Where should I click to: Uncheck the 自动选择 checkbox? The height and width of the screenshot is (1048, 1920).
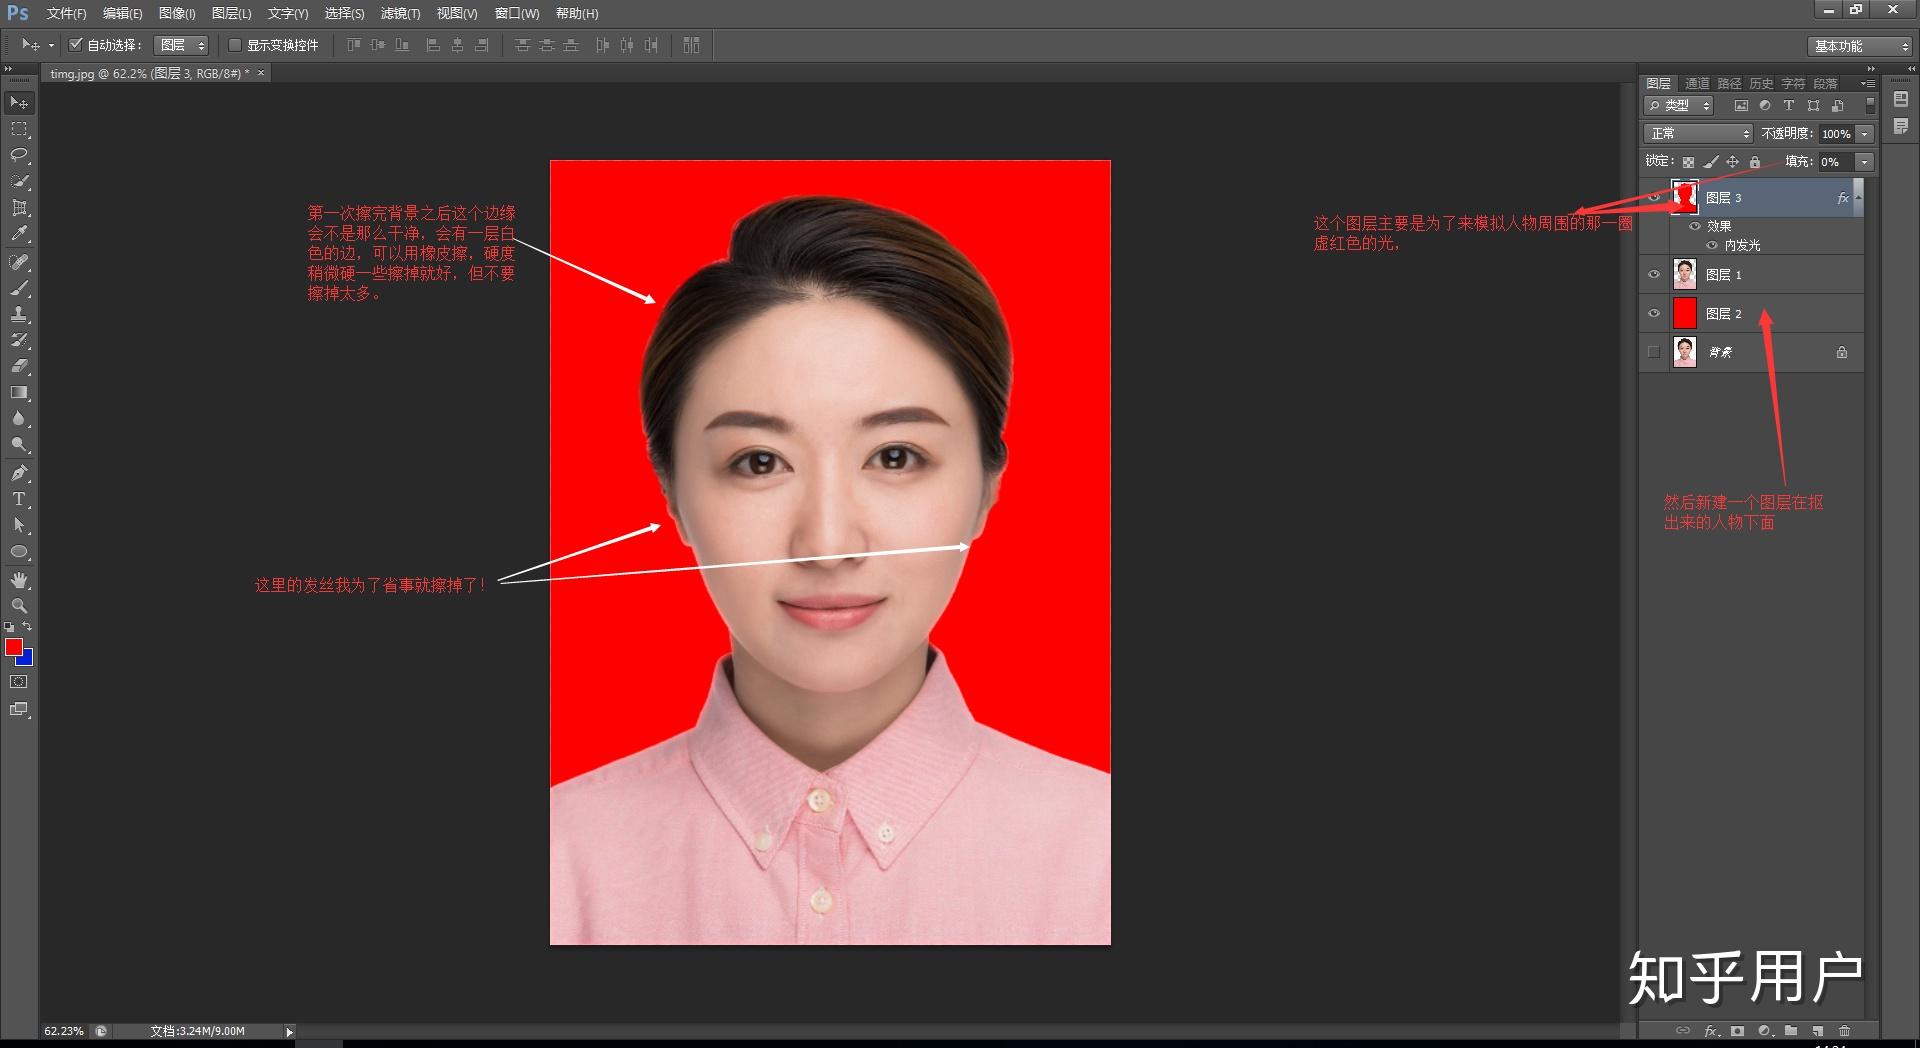[77, 45]
